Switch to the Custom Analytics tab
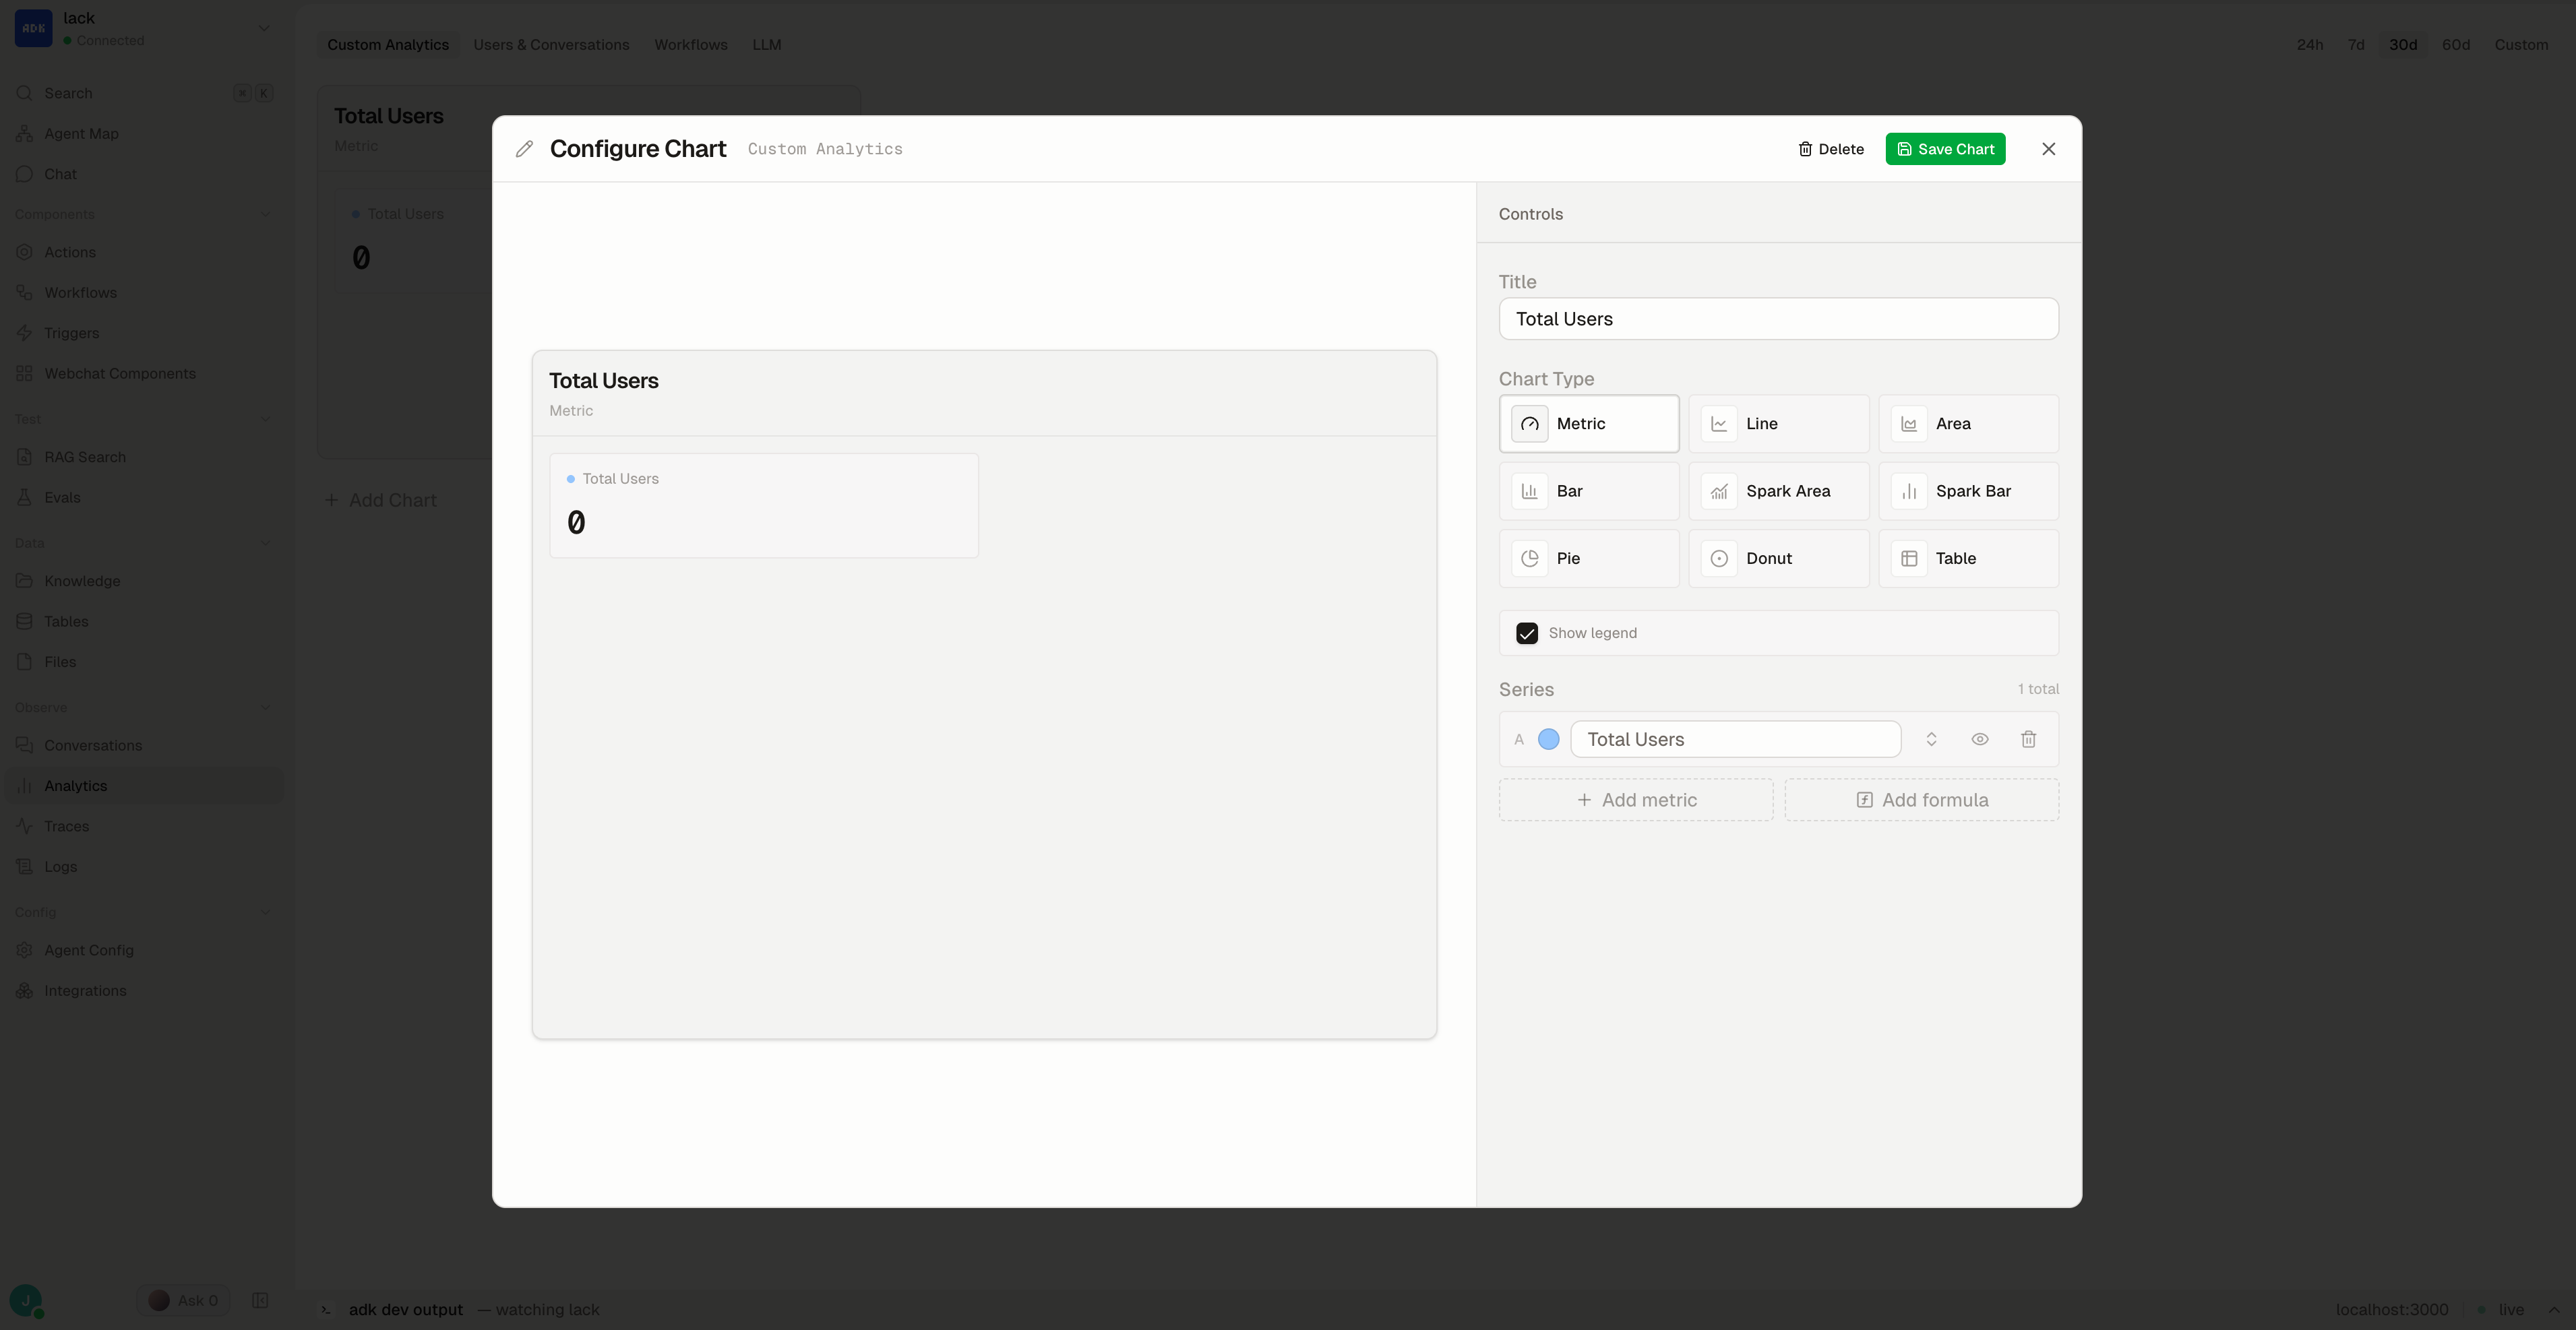This screenshot has height=1330, width=2576. click(388, 45)
